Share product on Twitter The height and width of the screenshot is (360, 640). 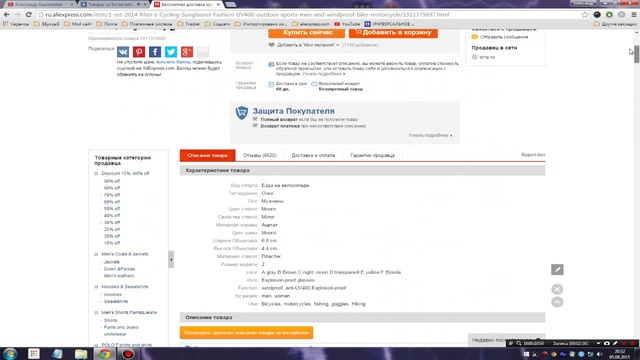pyautogui.click(x=171, y=52)
